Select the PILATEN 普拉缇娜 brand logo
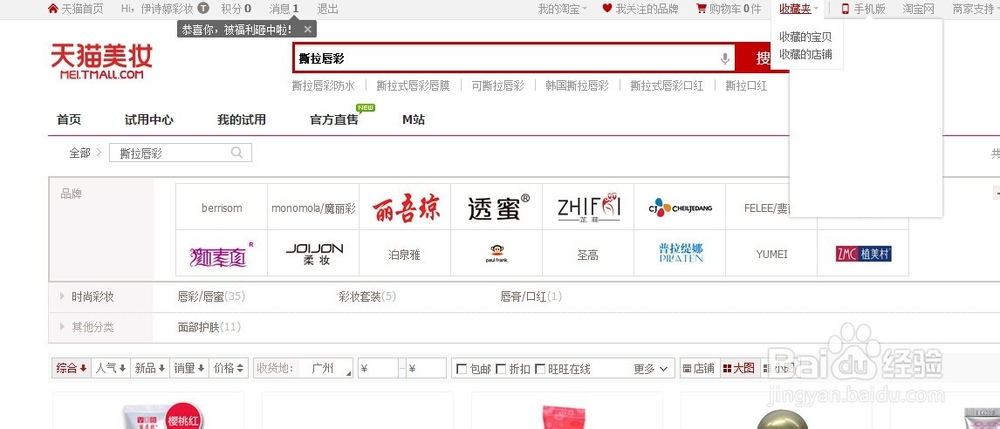 coord(680,254)
